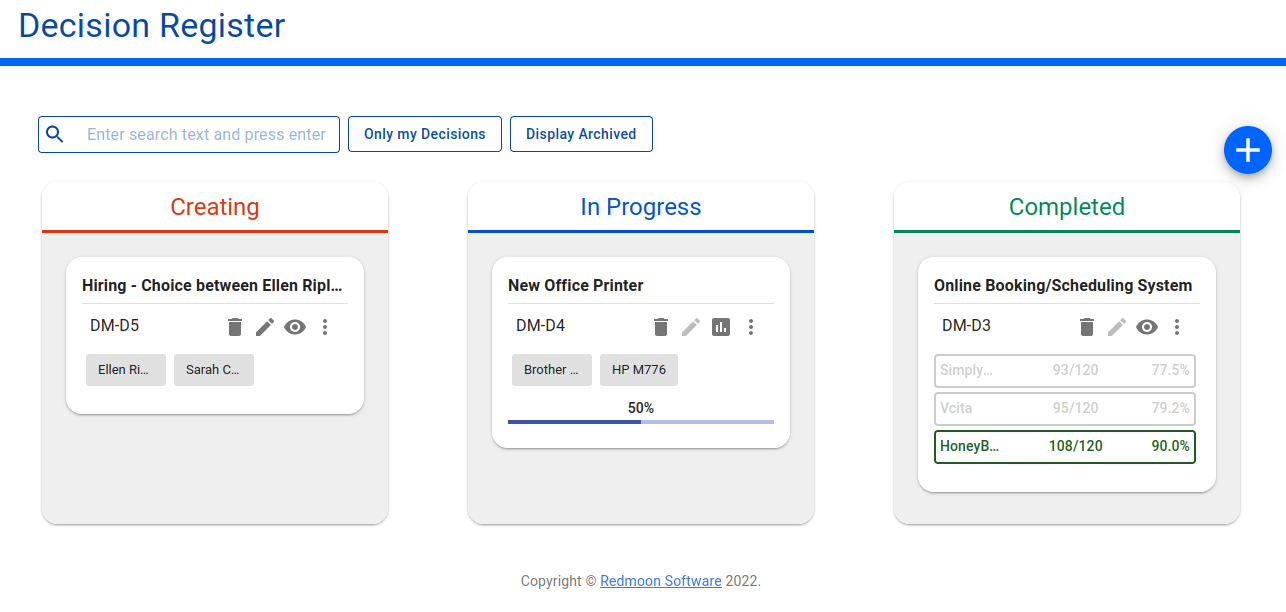Click the 50% progress bar on DM-D4

point(641,421)
